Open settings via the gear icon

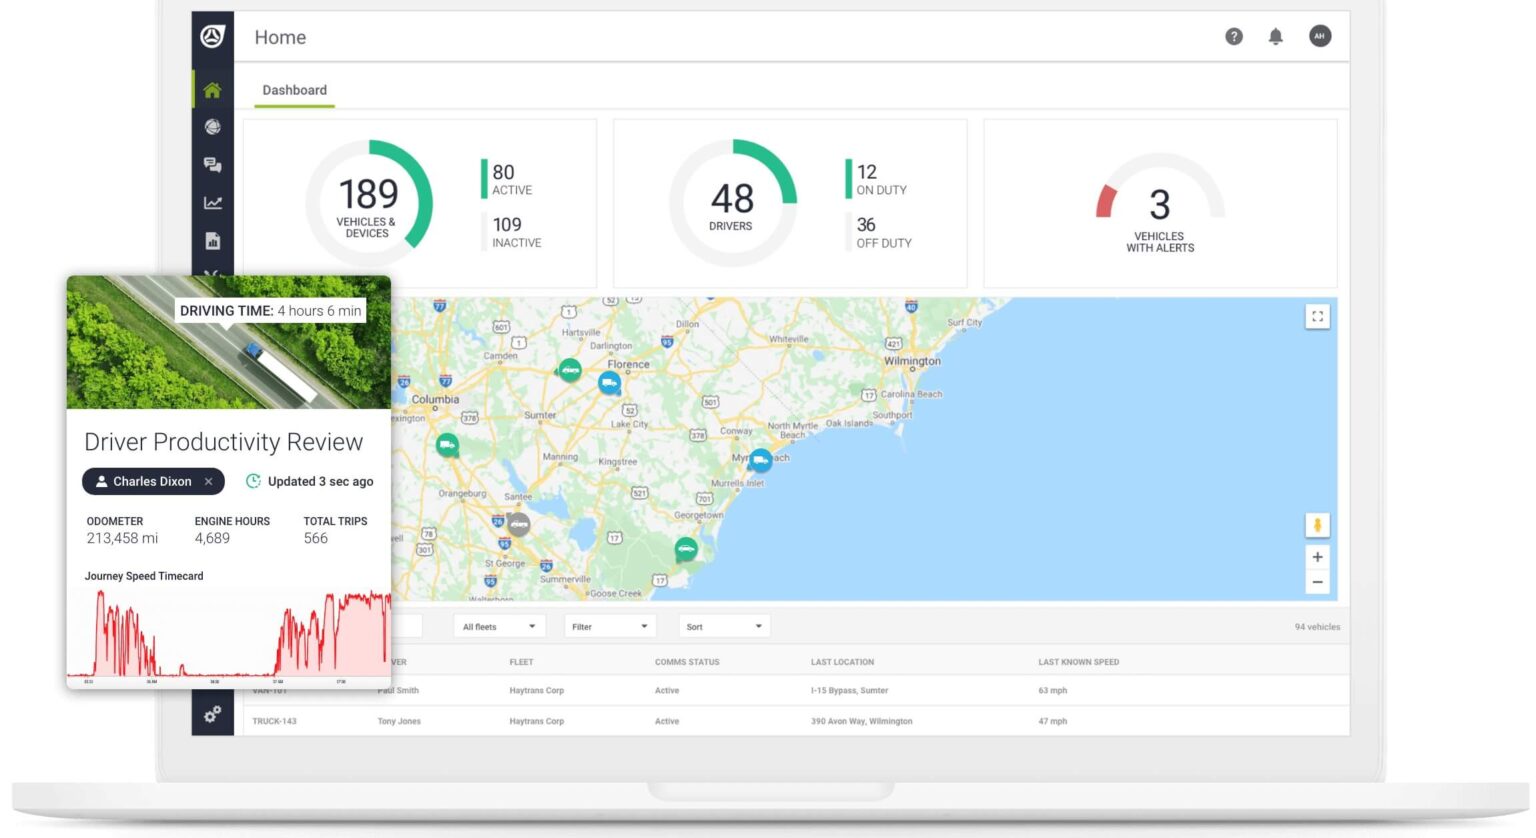coord(211,715)
